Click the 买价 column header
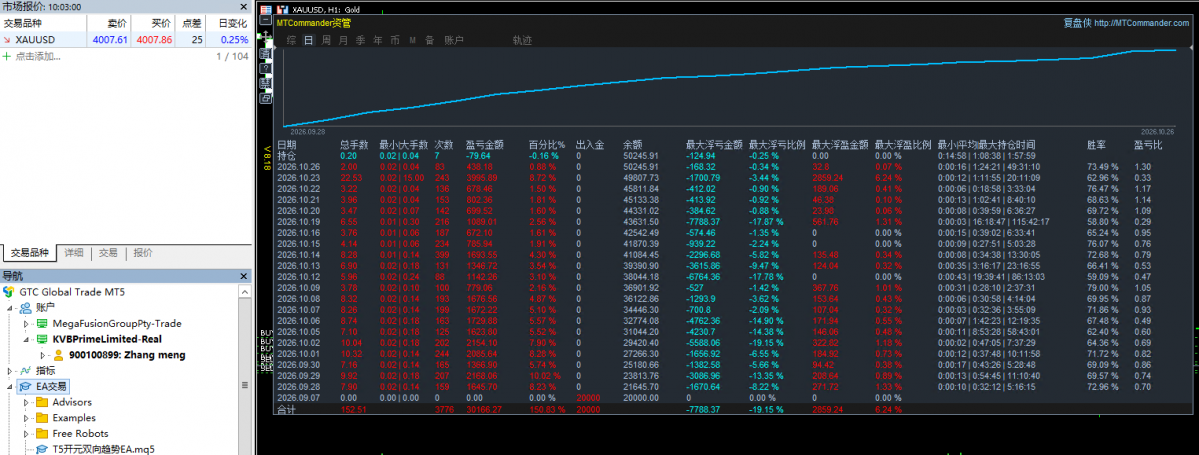Image resolution: width=1199 pixels, height=455 pixels. (x=153, y=24)
